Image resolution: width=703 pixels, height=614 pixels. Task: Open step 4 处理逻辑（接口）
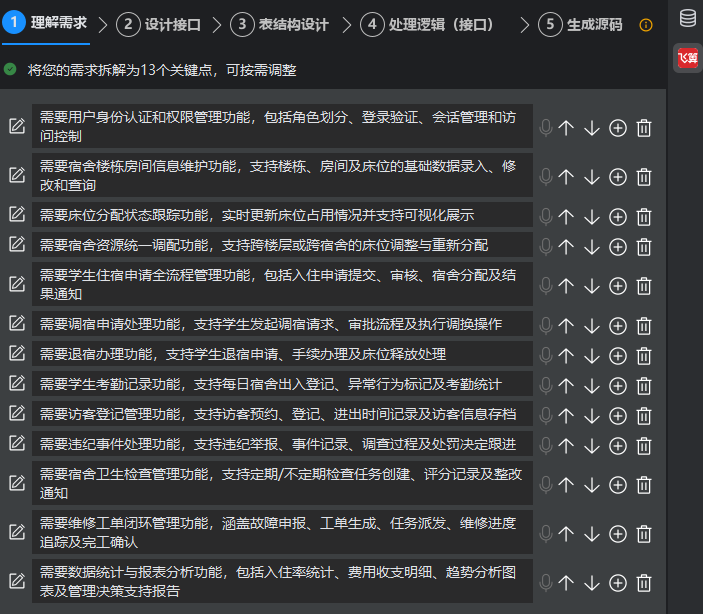[427, 24]
